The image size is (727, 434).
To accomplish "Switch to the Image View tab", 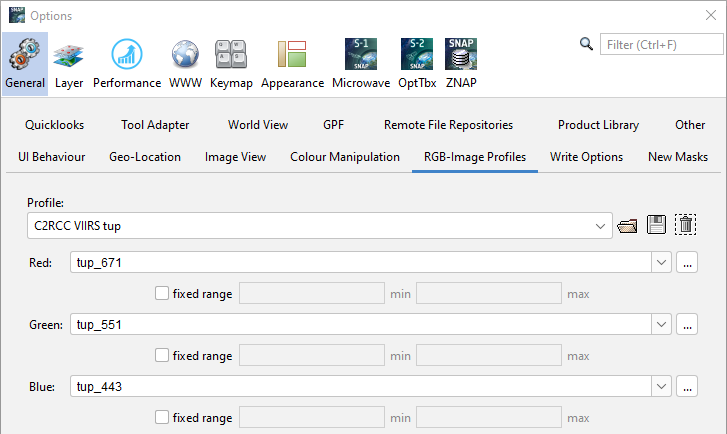I will (235, 157).
